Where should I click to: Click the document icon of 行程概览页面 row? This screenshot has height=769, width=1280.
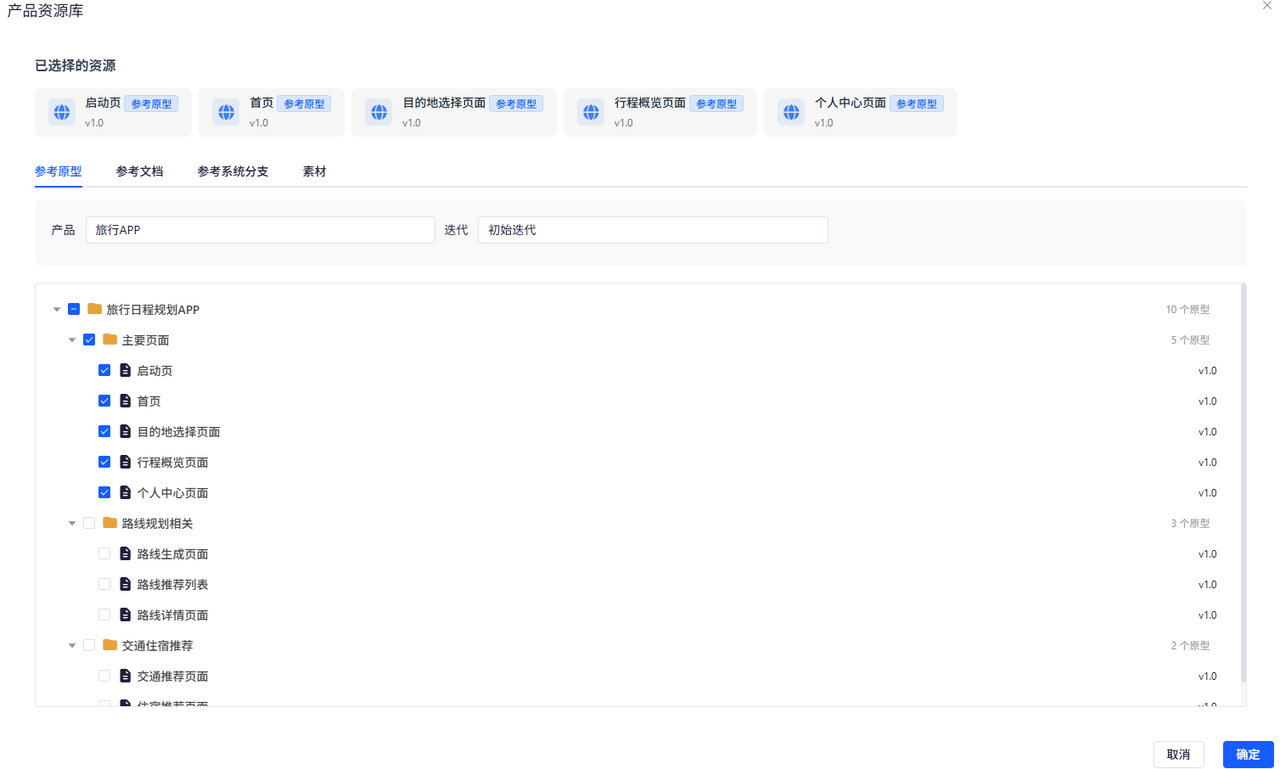click(x=125, y=462)
